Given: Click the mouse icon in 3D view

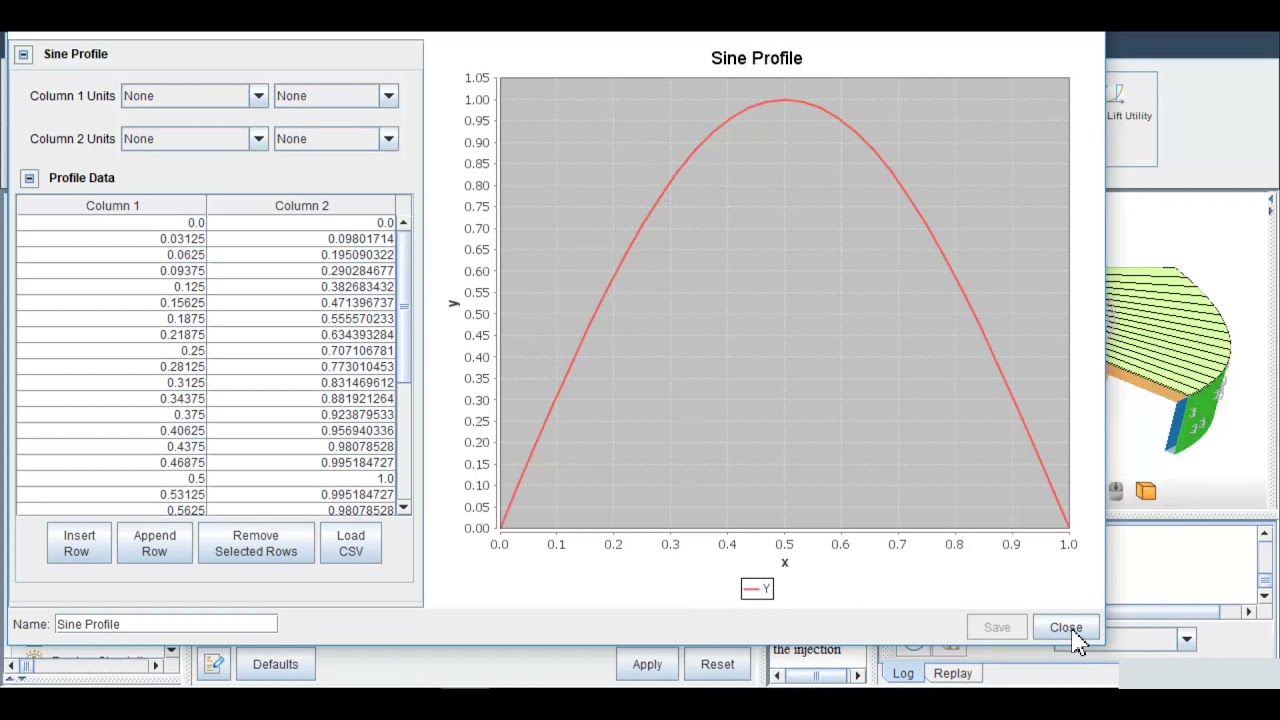Looking at the screenshot, I should (x=1115, y=491).
